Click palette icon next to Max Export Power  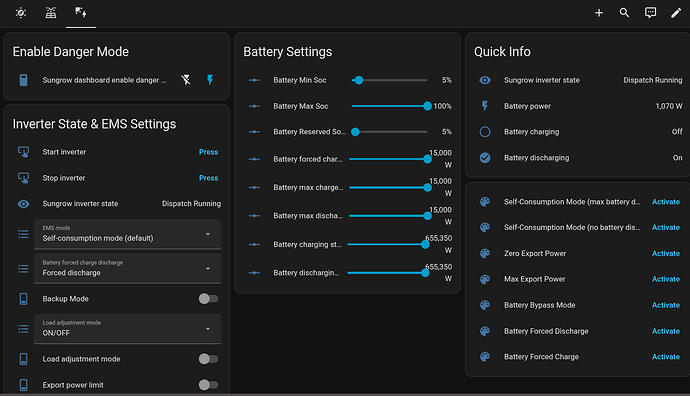(x=485, y=279)
